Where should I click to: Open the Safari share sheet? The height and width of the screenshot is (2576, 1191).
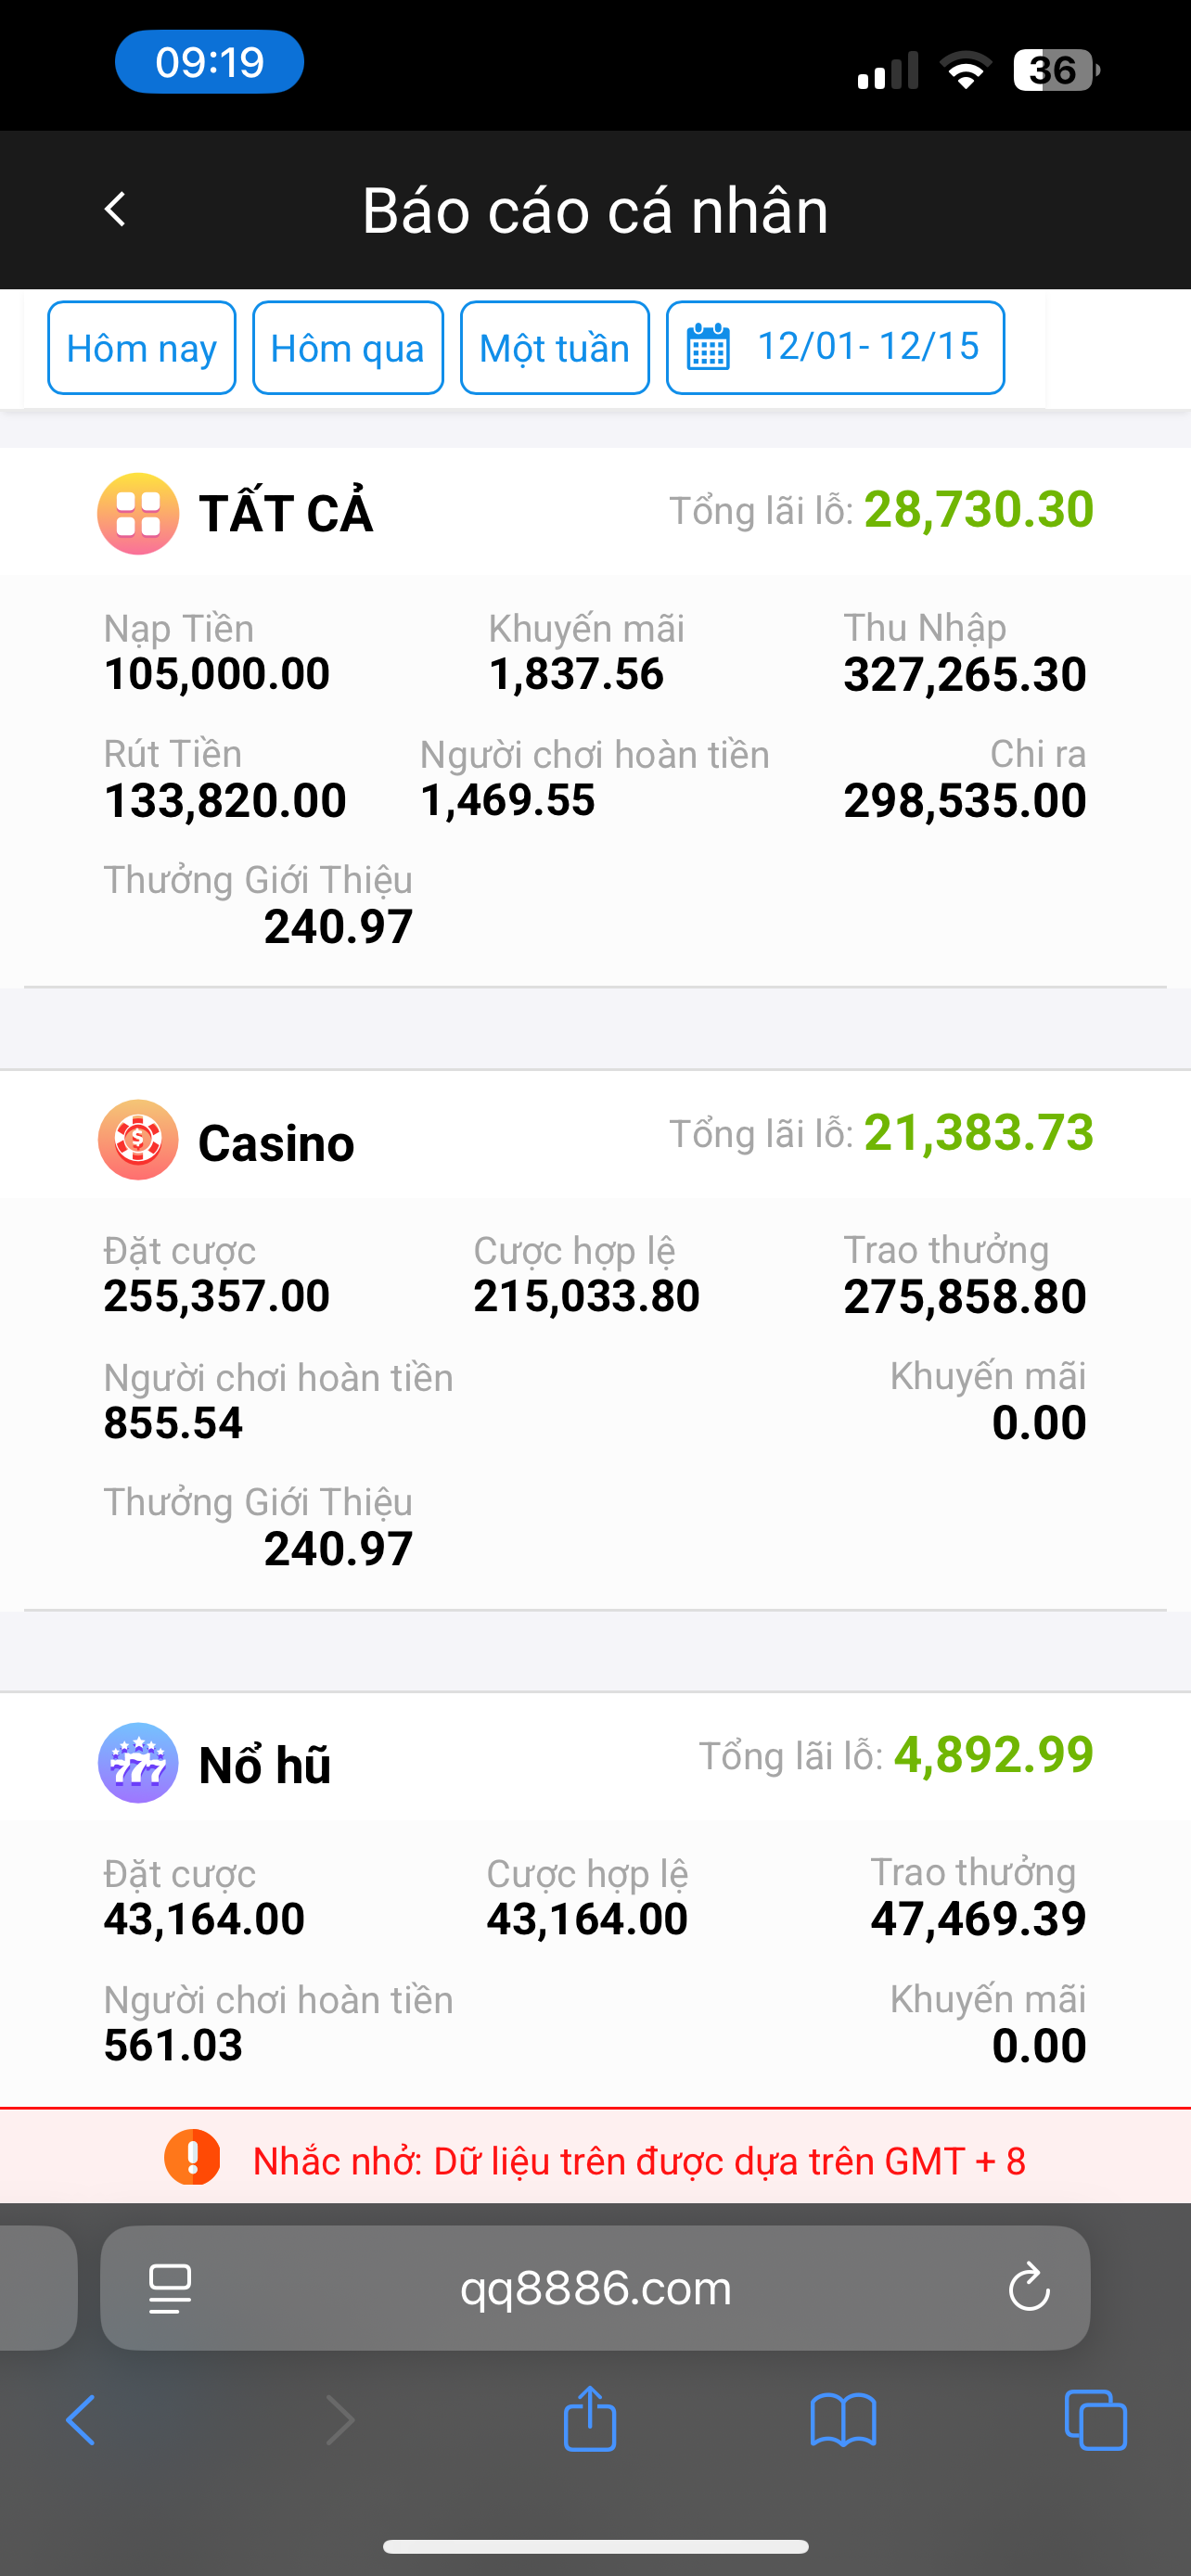click(590, 2420)
